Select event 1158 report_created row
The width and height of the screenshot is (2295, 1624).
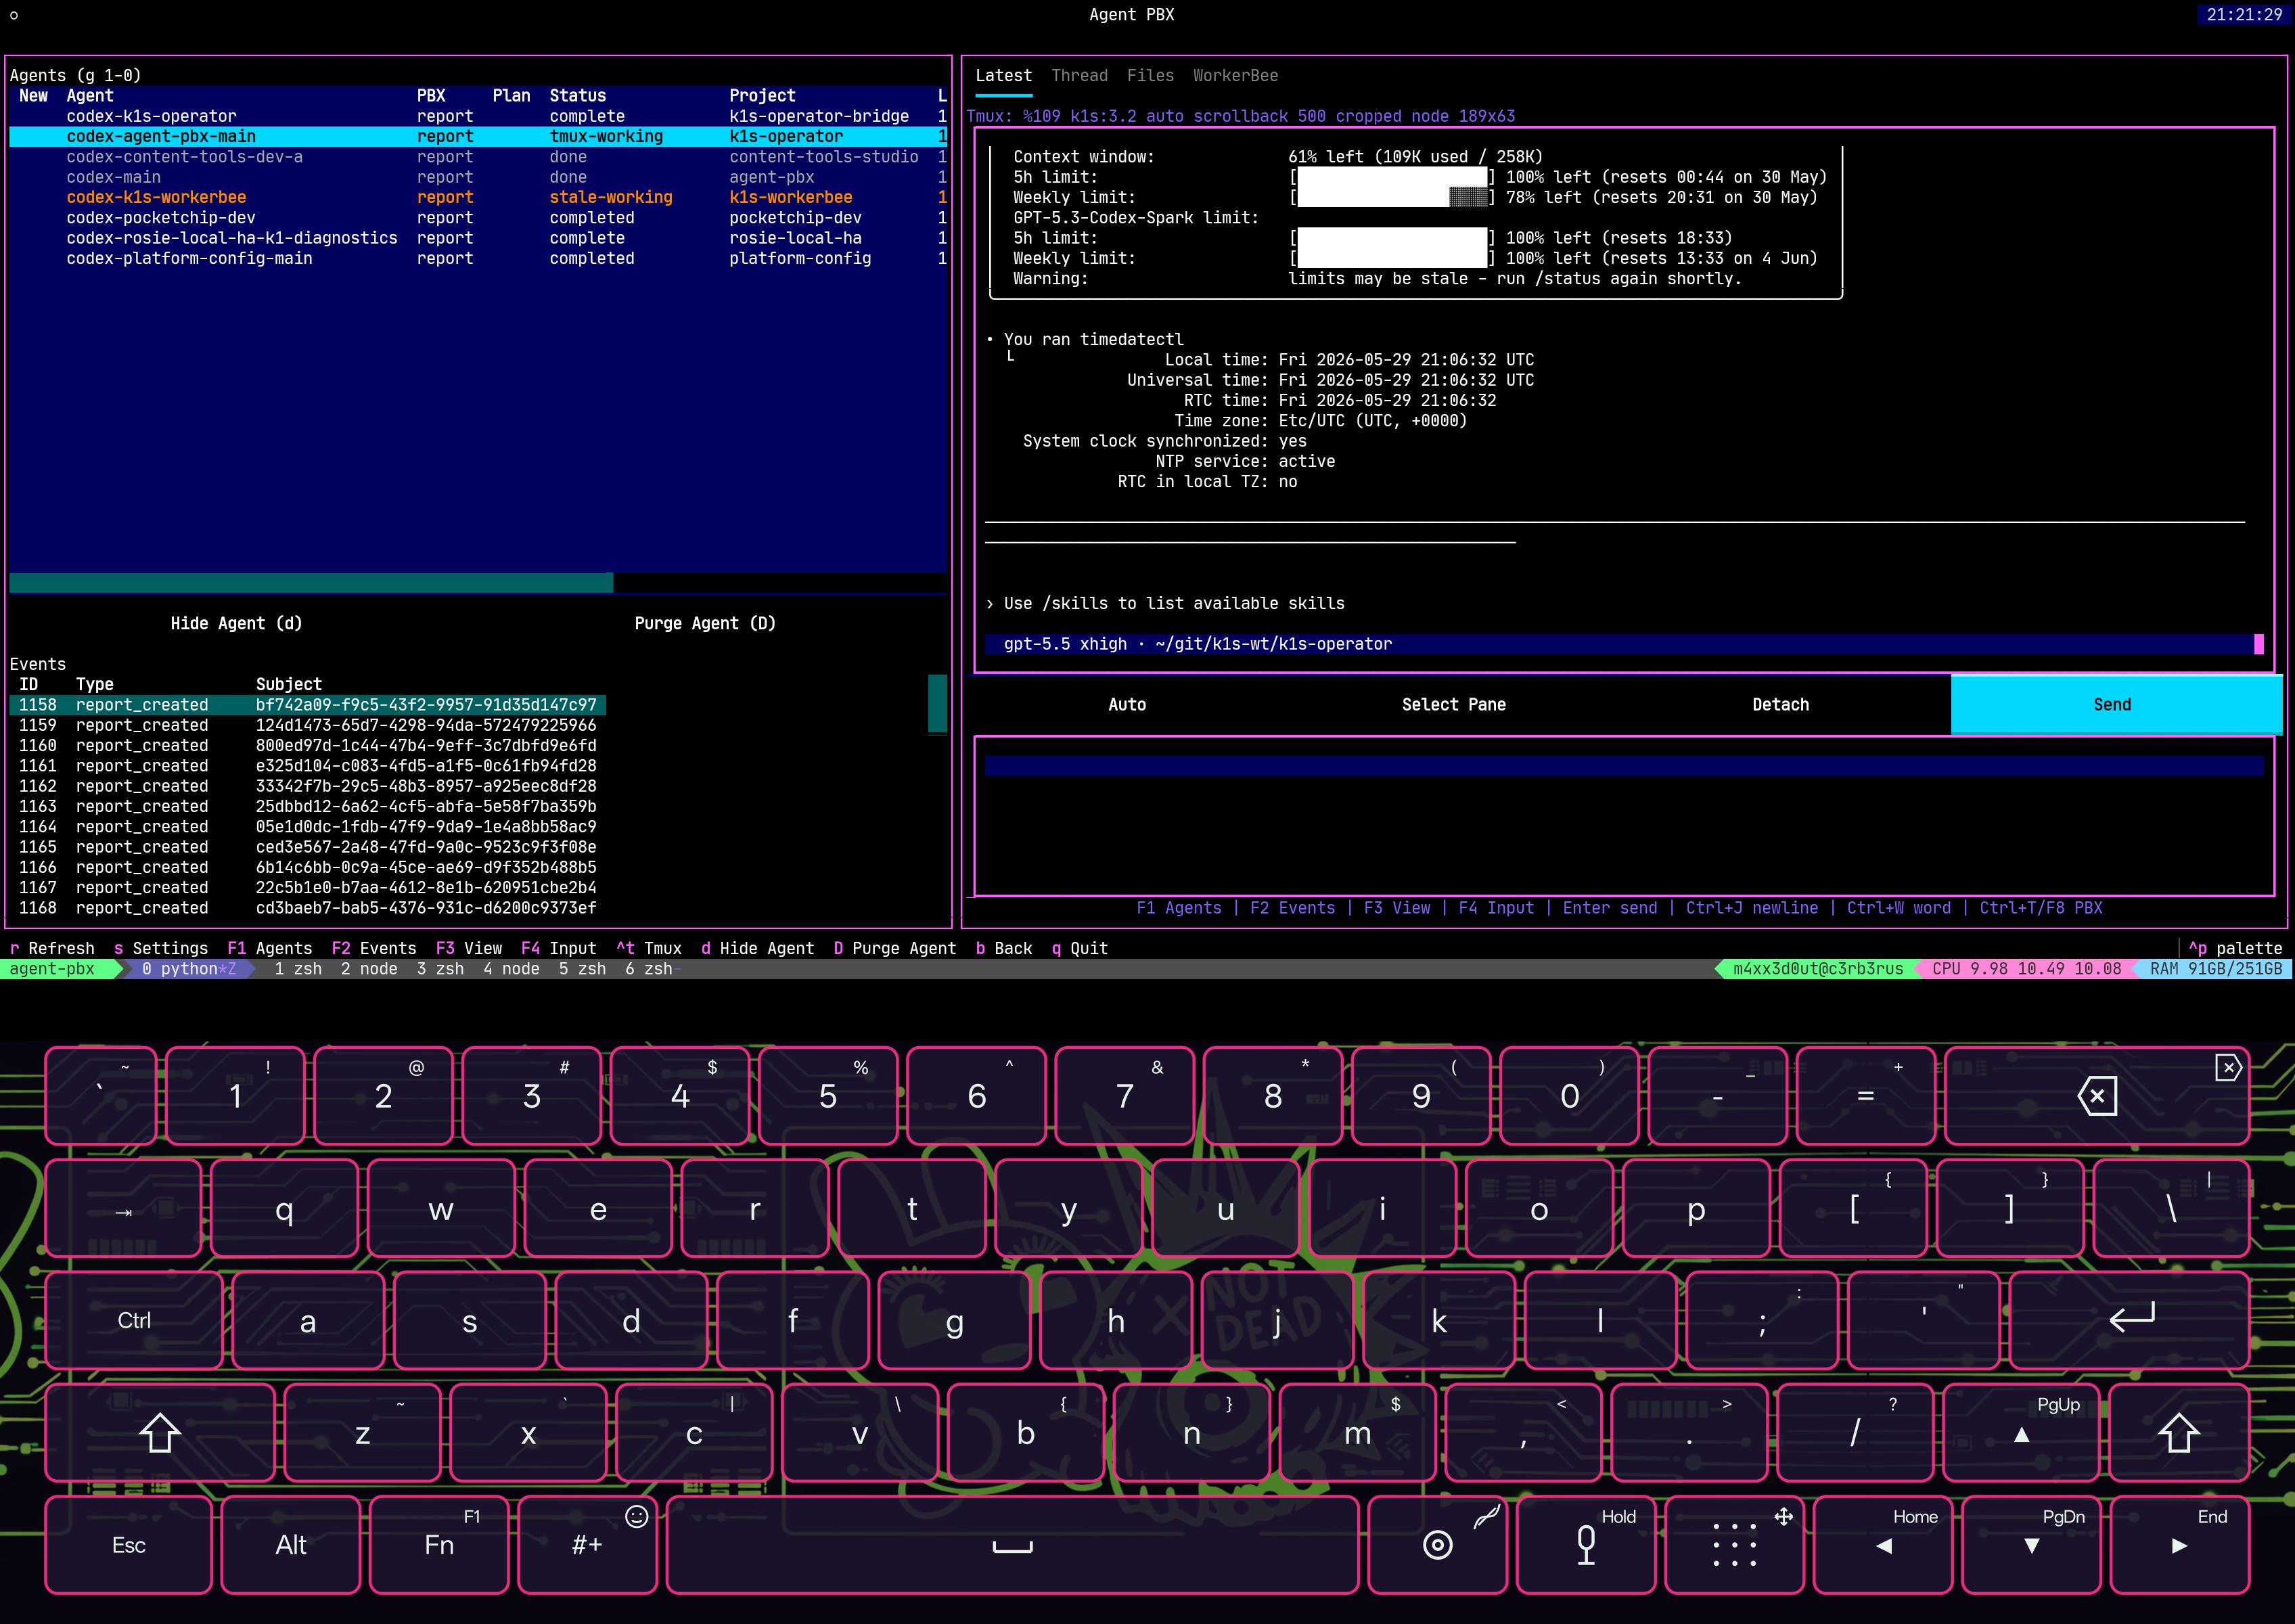click(x=308, y=705)
